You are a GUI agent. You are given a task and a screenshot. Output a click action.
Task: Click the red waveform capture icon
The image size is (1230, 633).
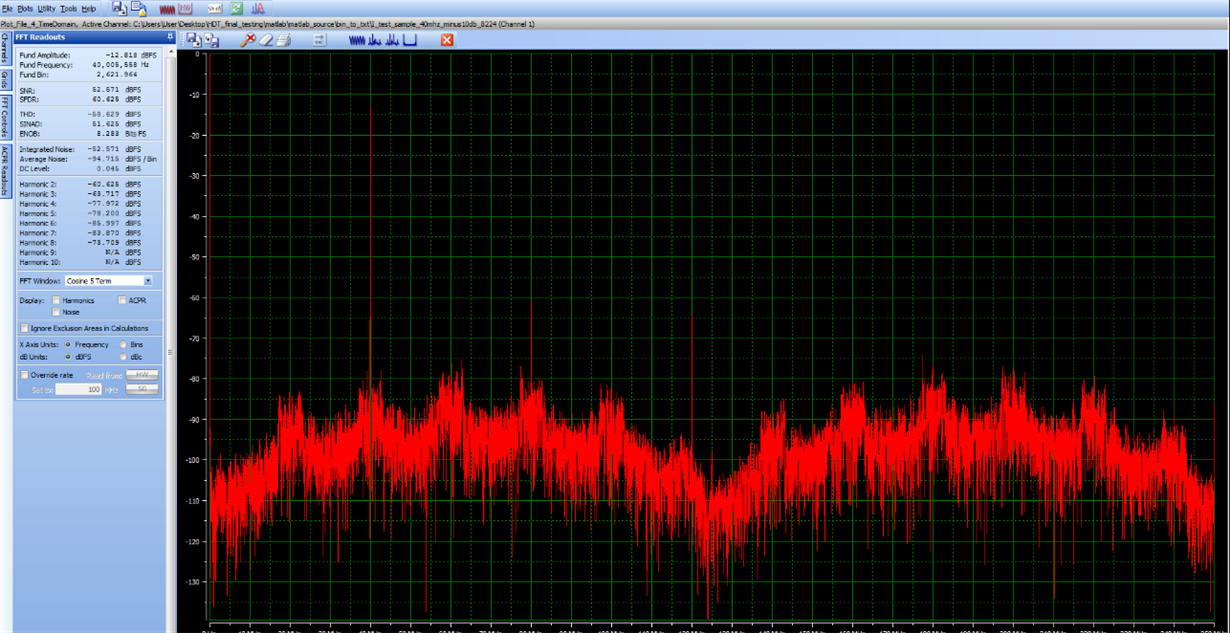click(167, 9)
